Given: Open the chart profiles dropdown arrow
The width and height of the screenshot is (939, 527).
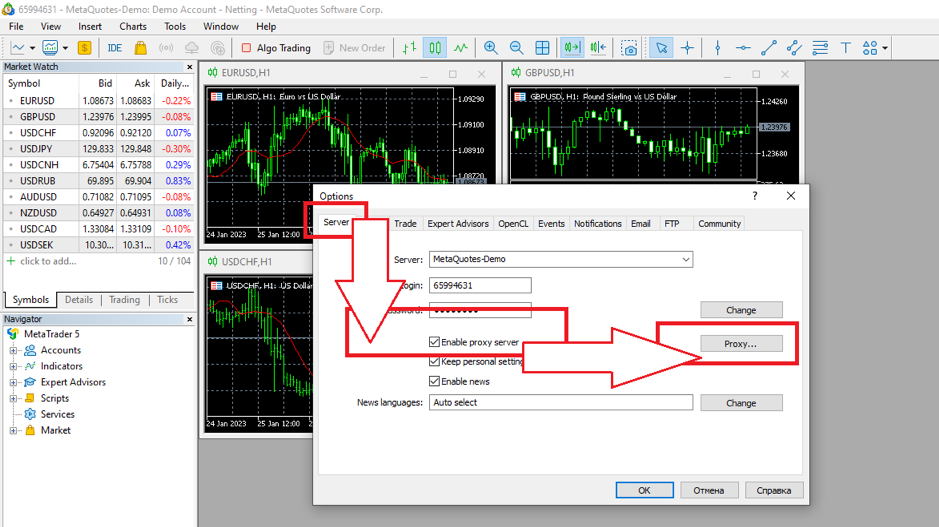Looking at the screenshot, I should tap(65, 48).
